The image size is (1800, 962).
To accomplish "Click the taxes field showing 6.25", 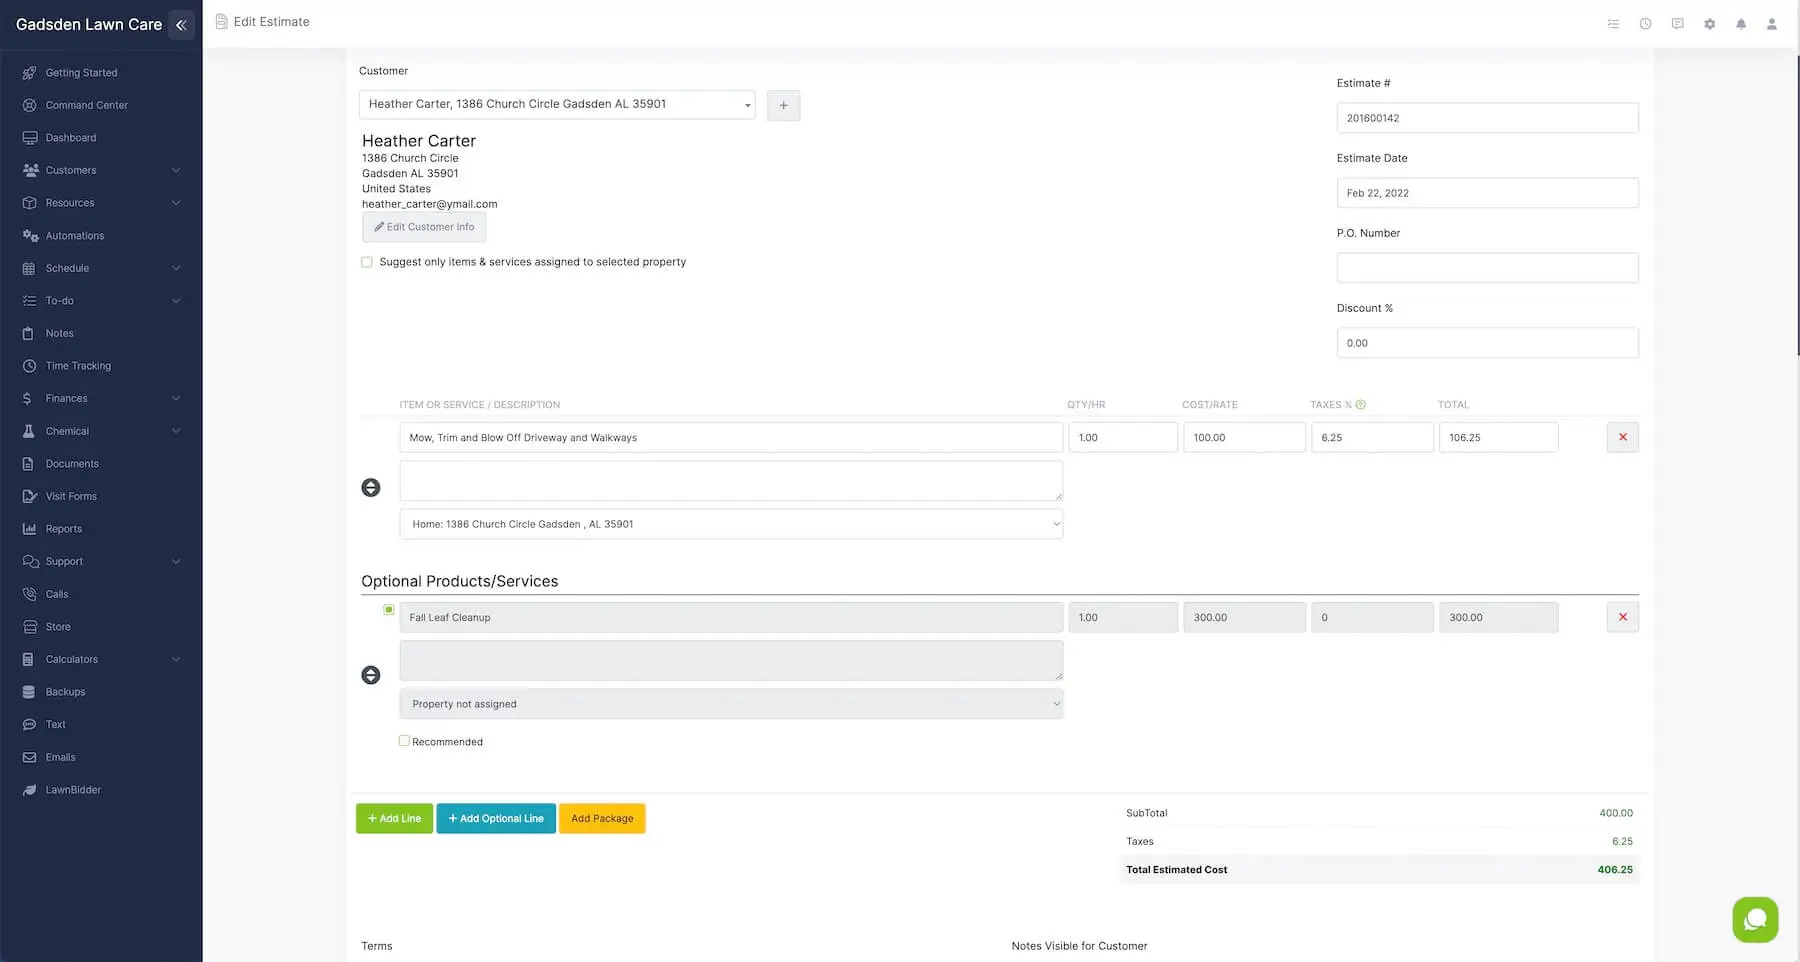I will pyautogui.click(x=1373, y=438).
